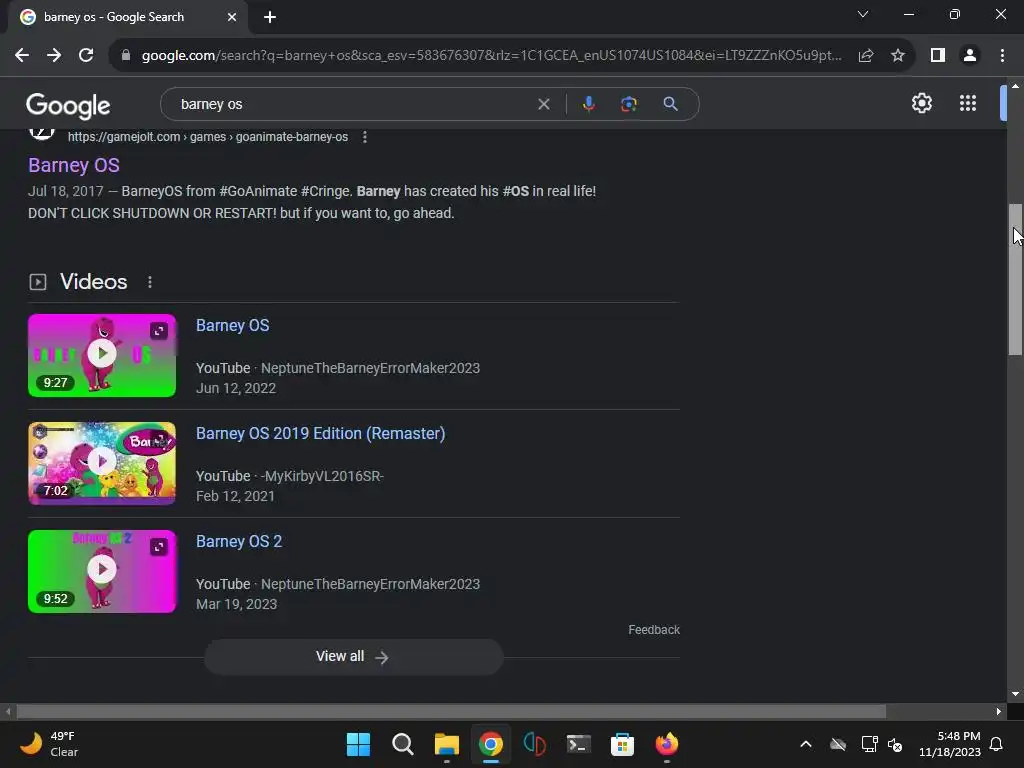Submit search with magnifier icon
Viewport: 1024px width, 768px height.
coord(670,104)
